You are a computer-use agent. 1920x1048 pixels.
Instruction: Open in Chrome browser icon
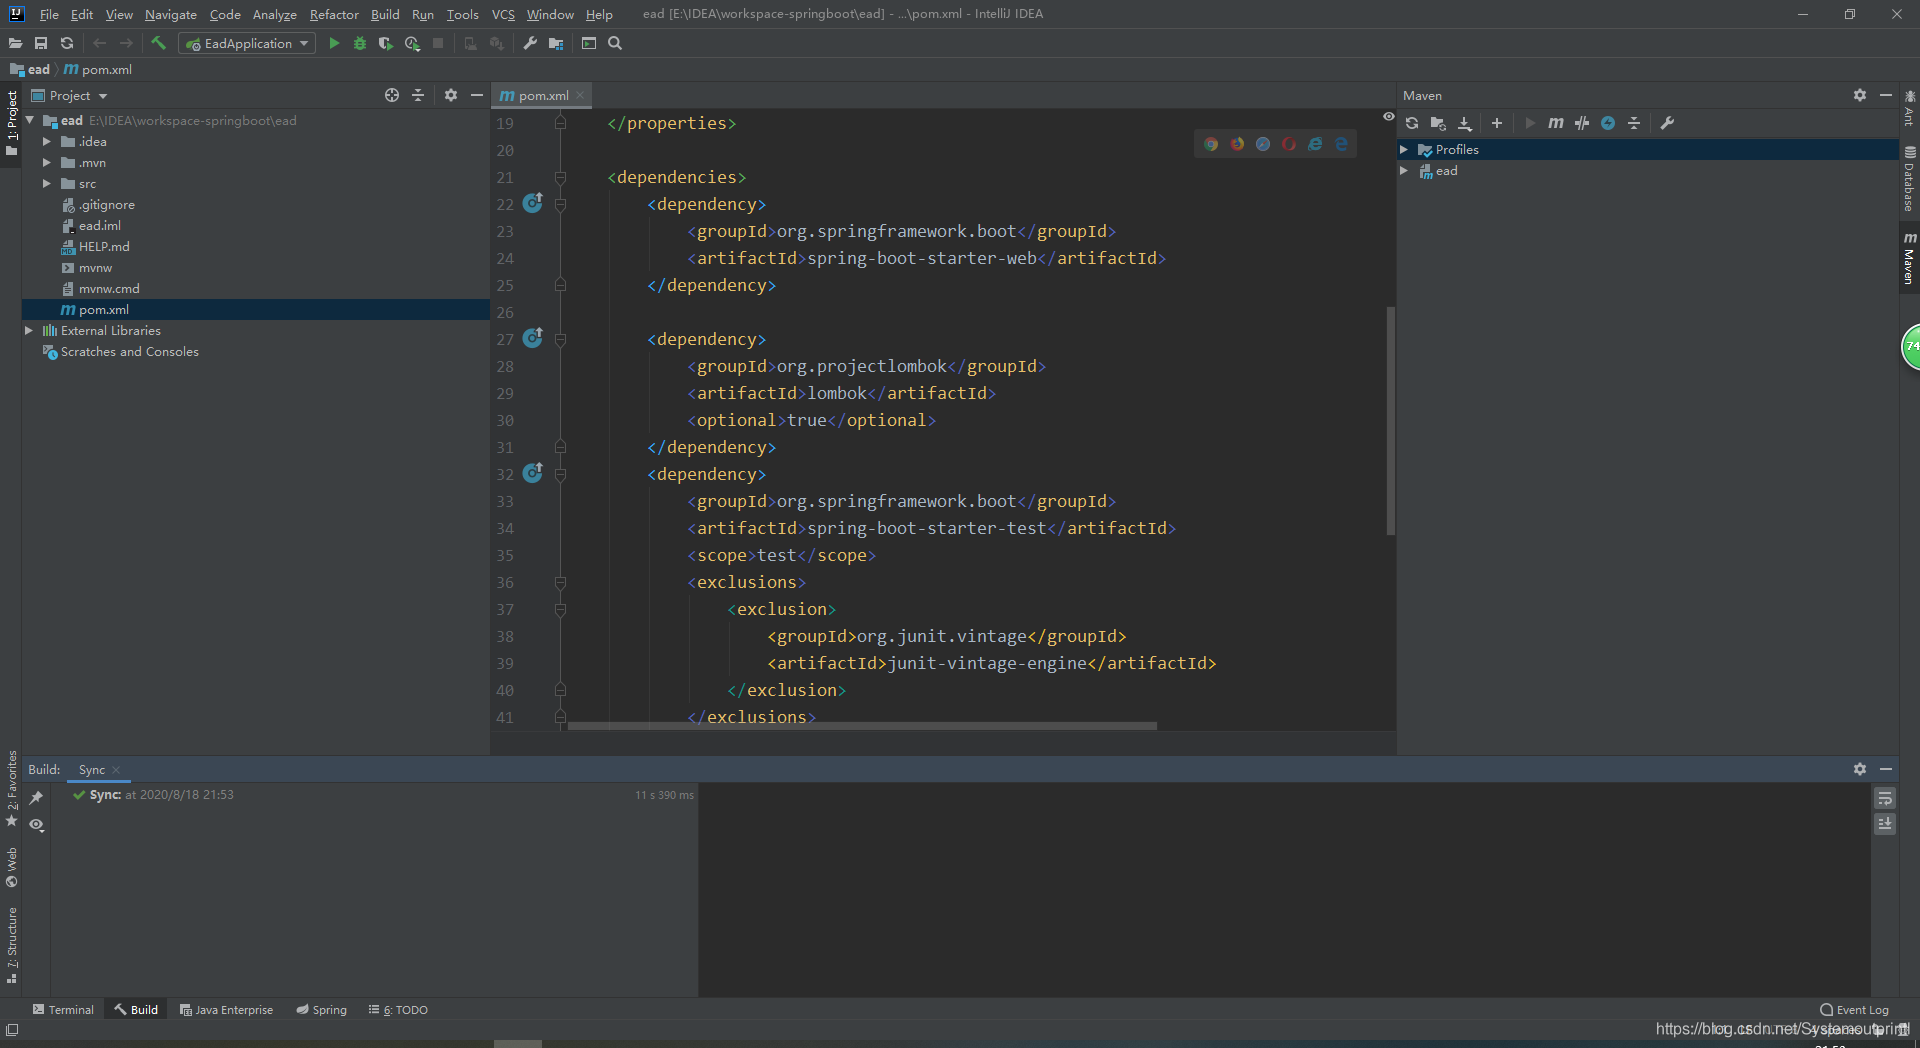(x=1211, y=144)
